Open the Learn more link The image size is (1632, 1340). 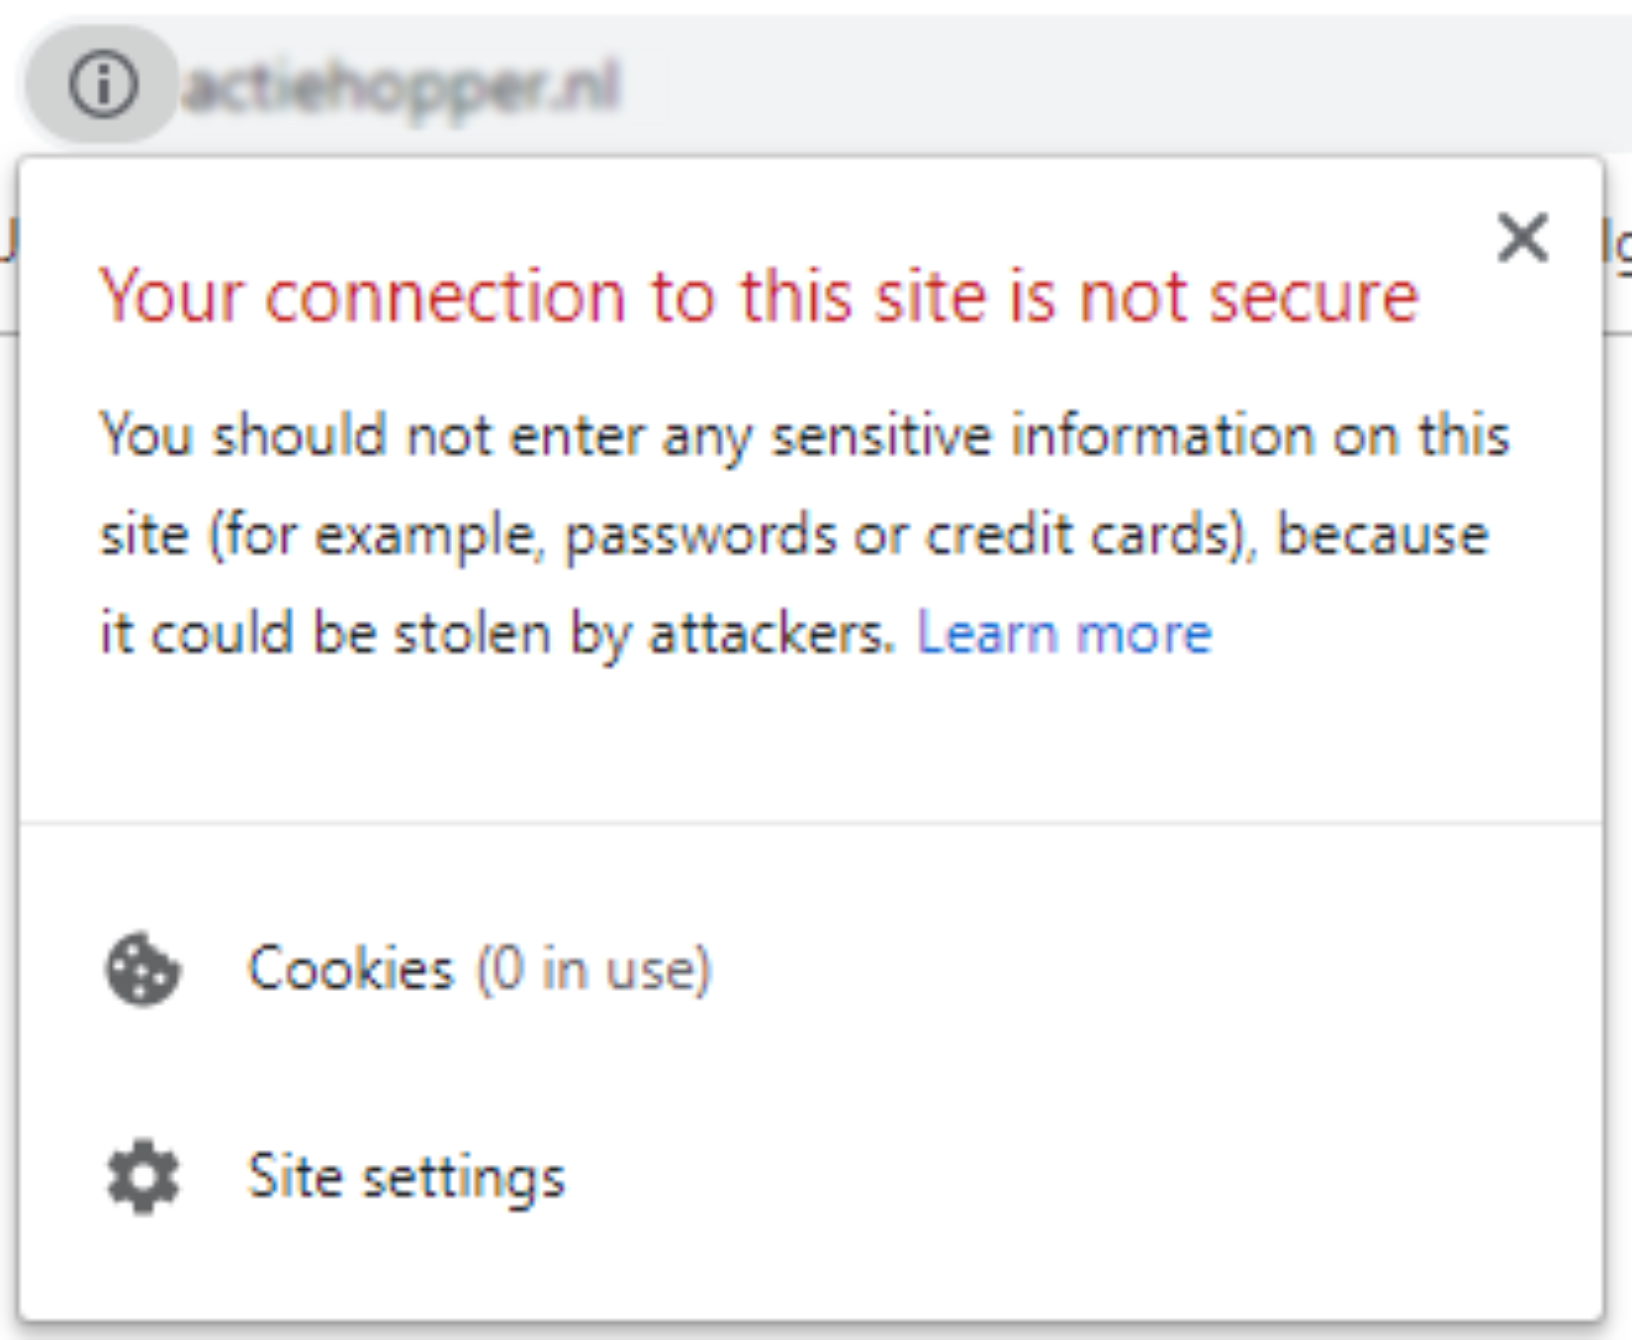point(1064,634)
